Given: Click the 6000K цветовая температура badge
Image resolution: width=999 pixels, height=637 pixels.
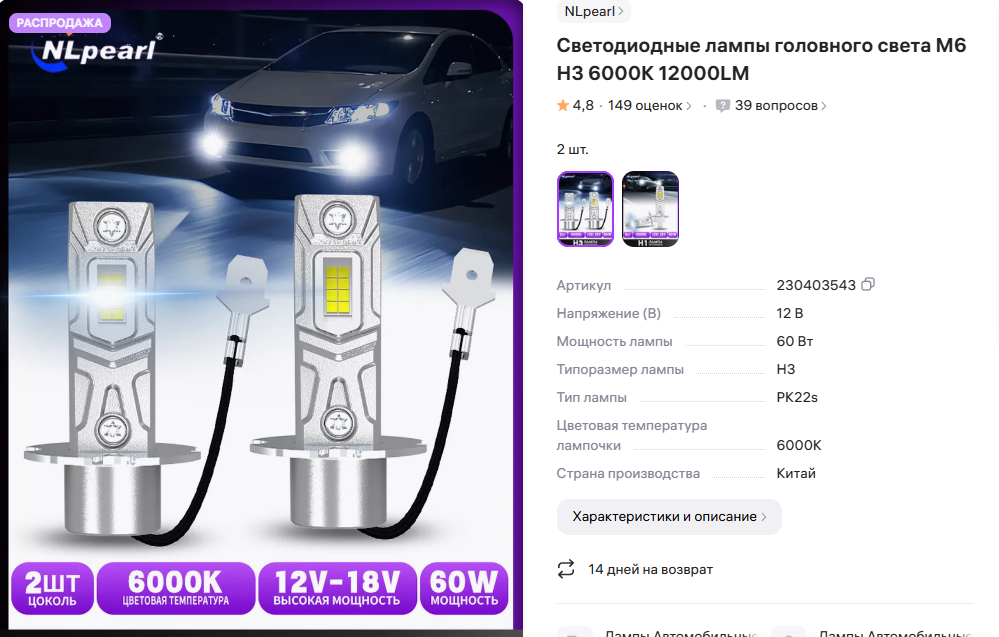Looking at the screenshot, I should (x=176, y=588).
